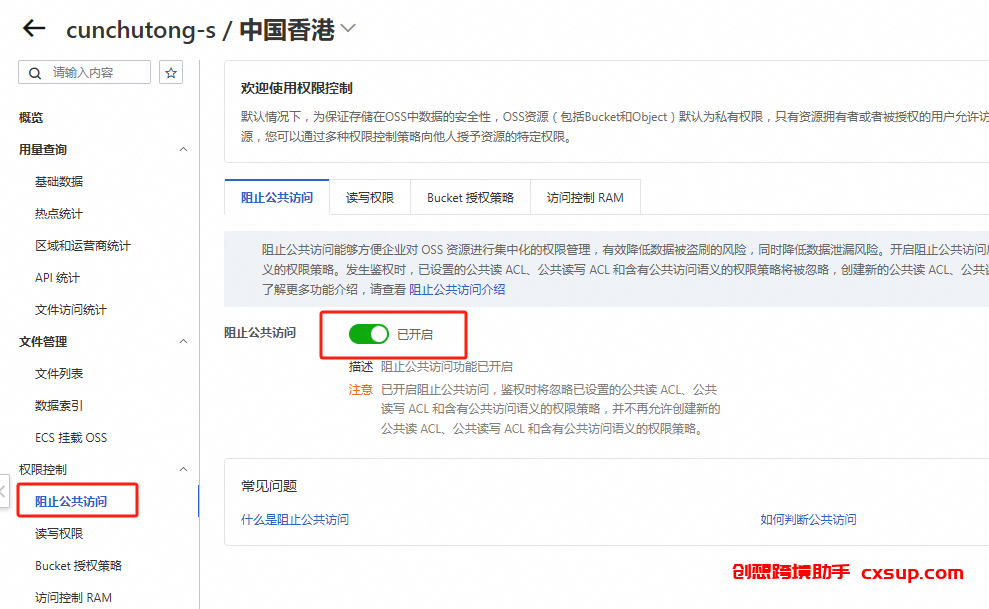Open 热点统计 in the sidebar
The width and height of the screenshot is (989, 609).
click(x=59, y=214)
